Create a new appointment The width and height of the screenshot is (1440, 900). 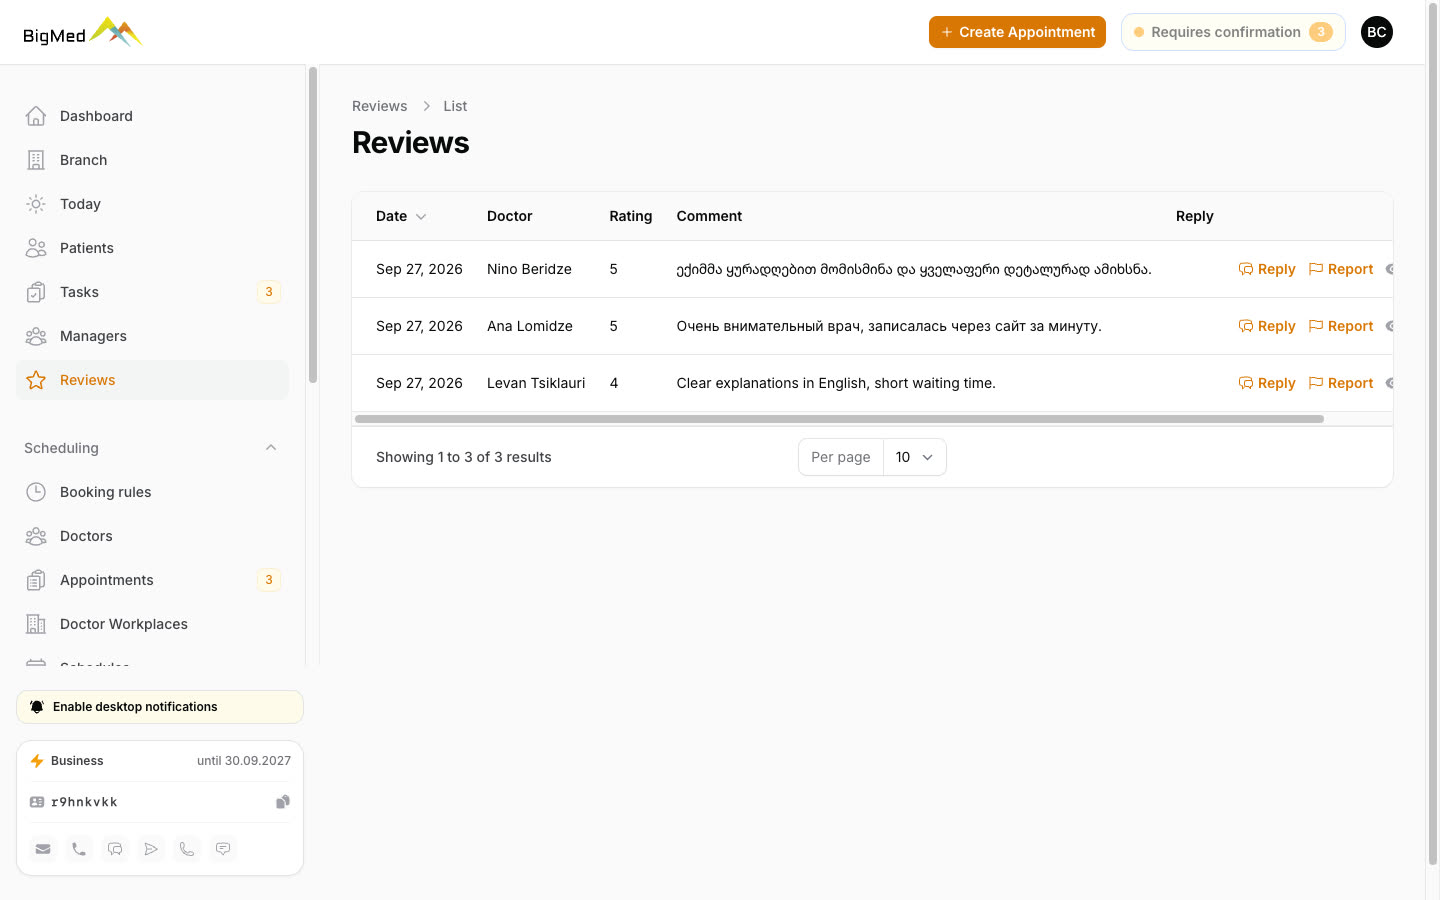1017,32
